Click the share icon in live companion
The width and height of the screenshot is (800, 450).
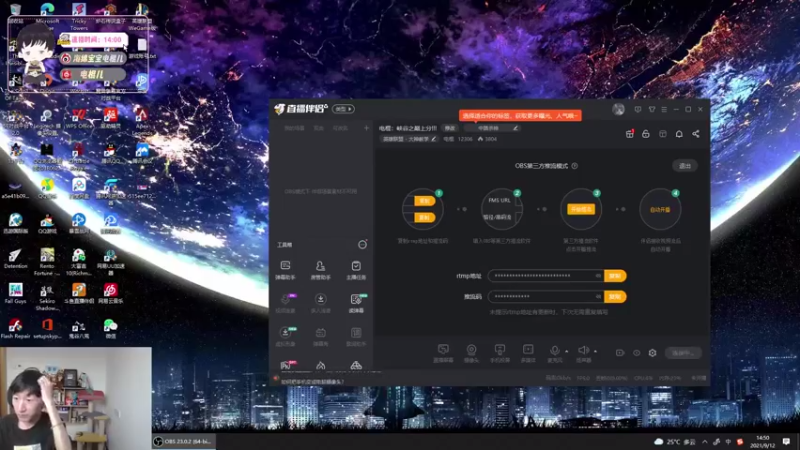(x=696, y=134)
